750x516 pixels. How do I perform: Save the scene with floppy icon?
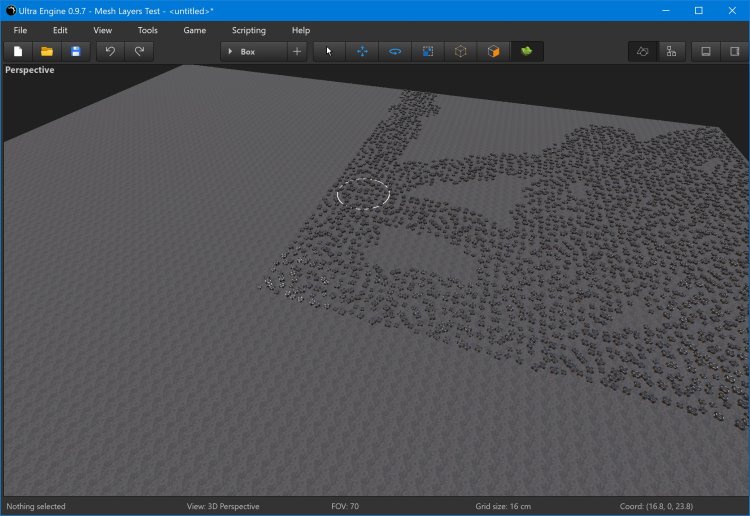(75, 51)
